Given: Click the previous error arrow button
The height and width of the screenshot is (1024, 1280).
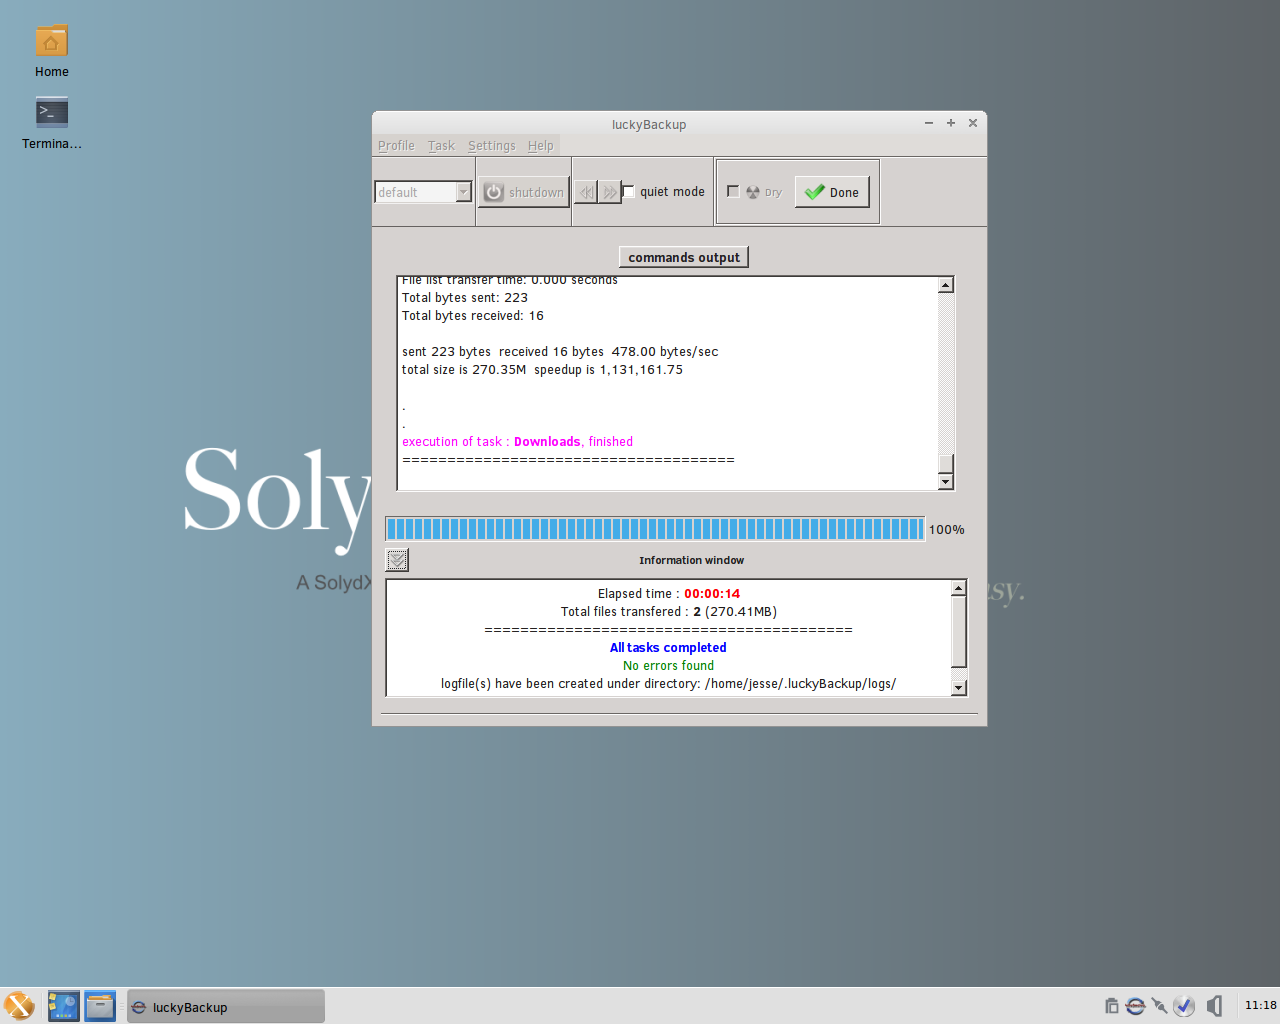Looking at the screenshot, I should 586,192.
